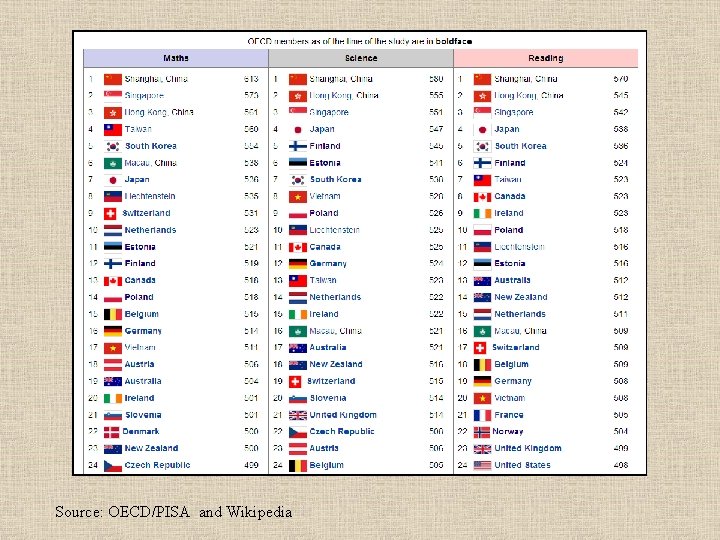Click New Zealand flag in Reading column

pos(482,298)
